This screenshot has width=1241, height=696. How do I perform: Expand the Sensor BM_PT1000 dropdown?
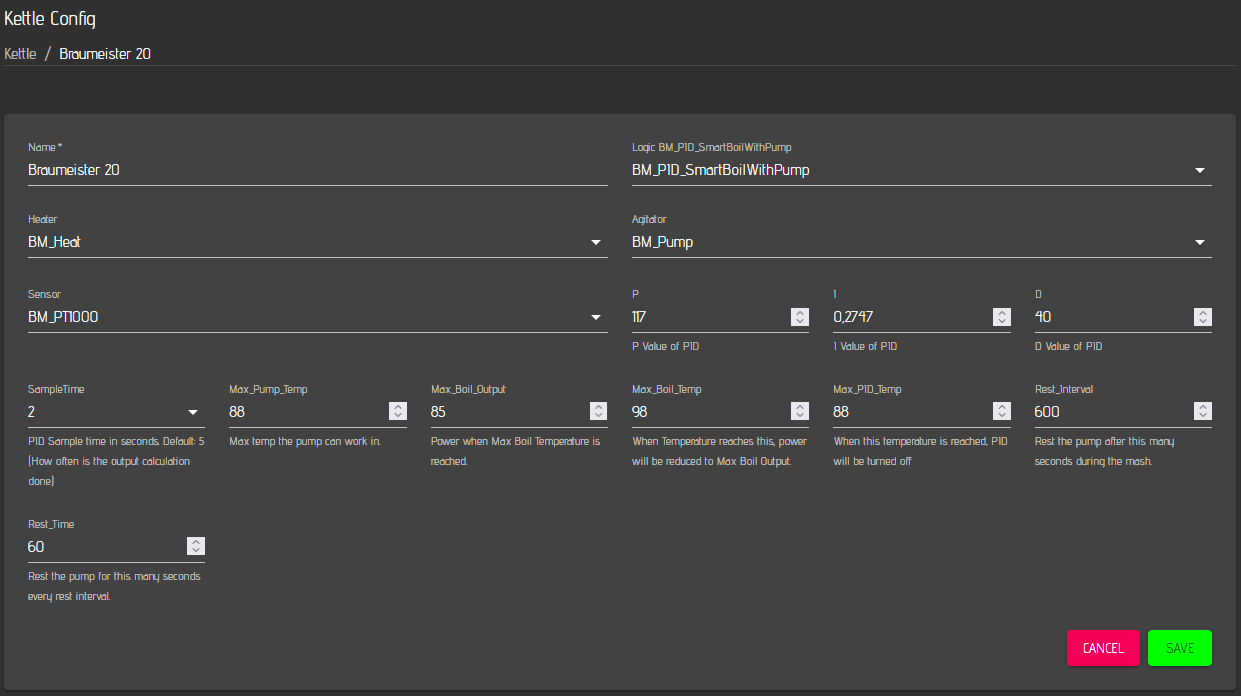pyautogui.click(x=596, y=317)
